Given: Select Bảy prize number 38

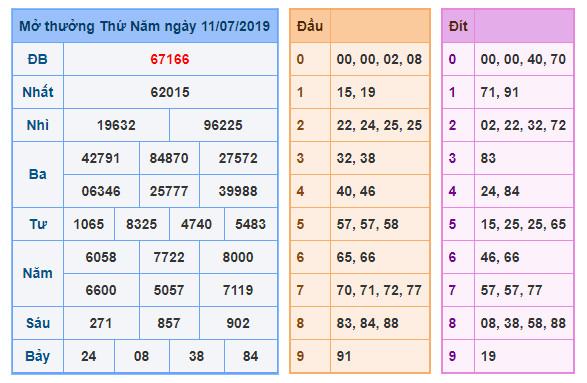Looking at the screenshot, I should click(x=197, y=356).
